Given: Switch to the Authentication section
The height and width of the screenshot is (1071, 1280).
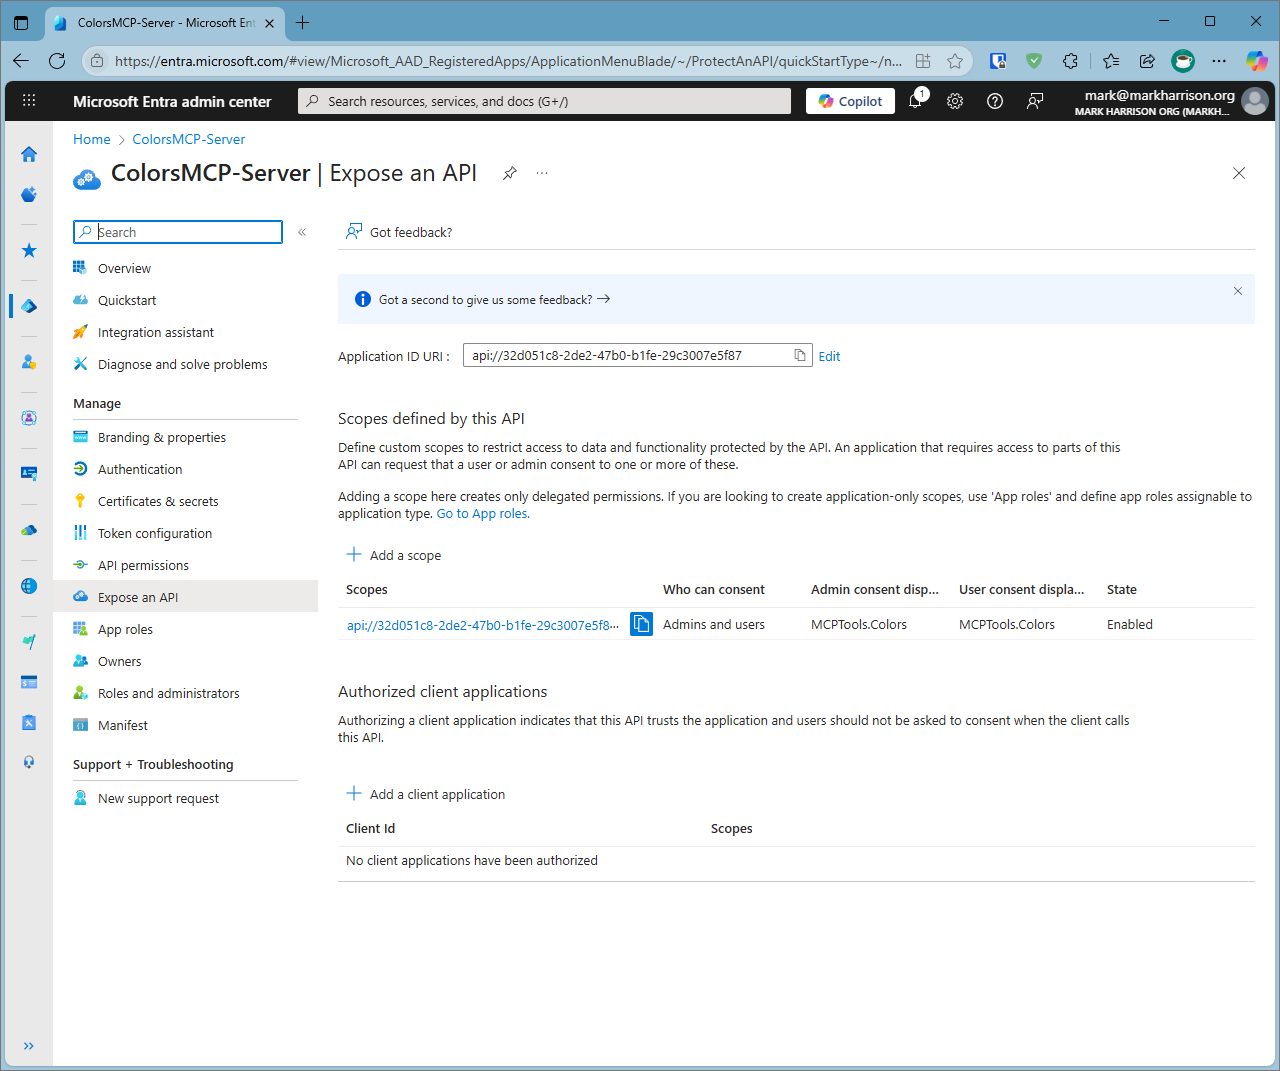Looking at the screenshot, I should [x=140, y=468].
